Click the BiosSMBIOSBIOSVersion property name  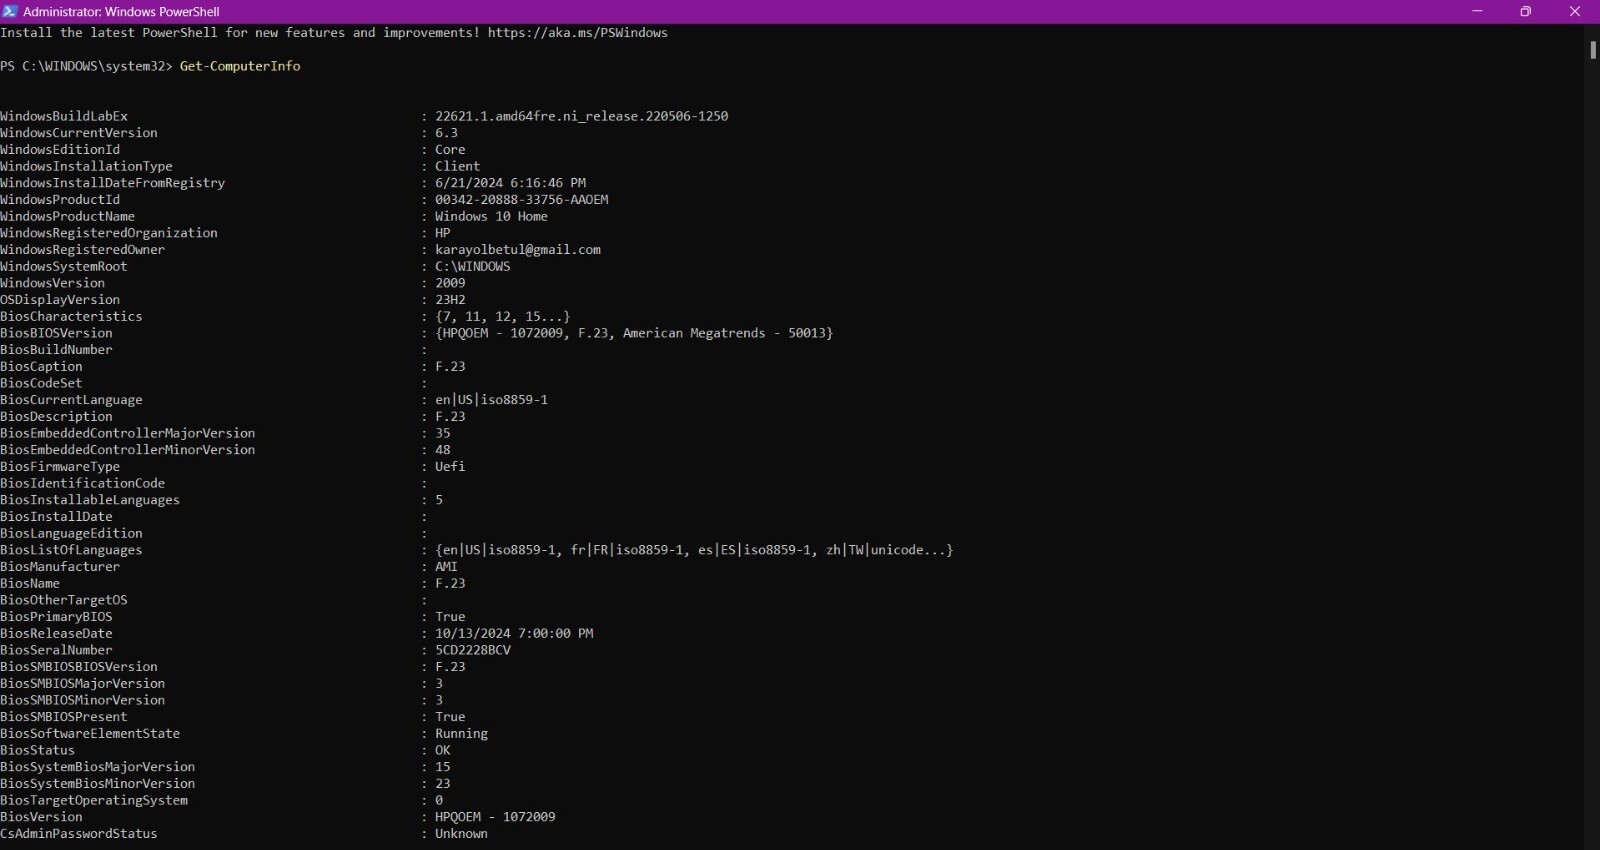pyautogui.click(x=79, y=667)
